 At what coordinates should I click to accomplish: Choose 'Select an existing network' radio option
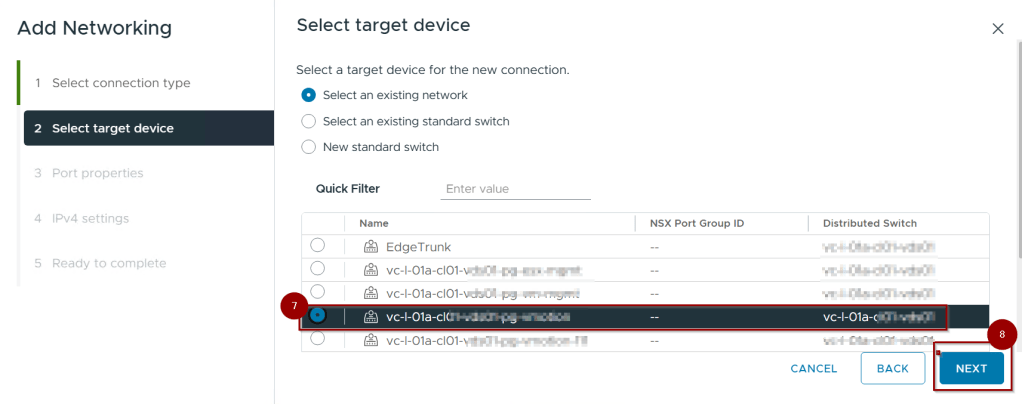click(x=309, y=95)
